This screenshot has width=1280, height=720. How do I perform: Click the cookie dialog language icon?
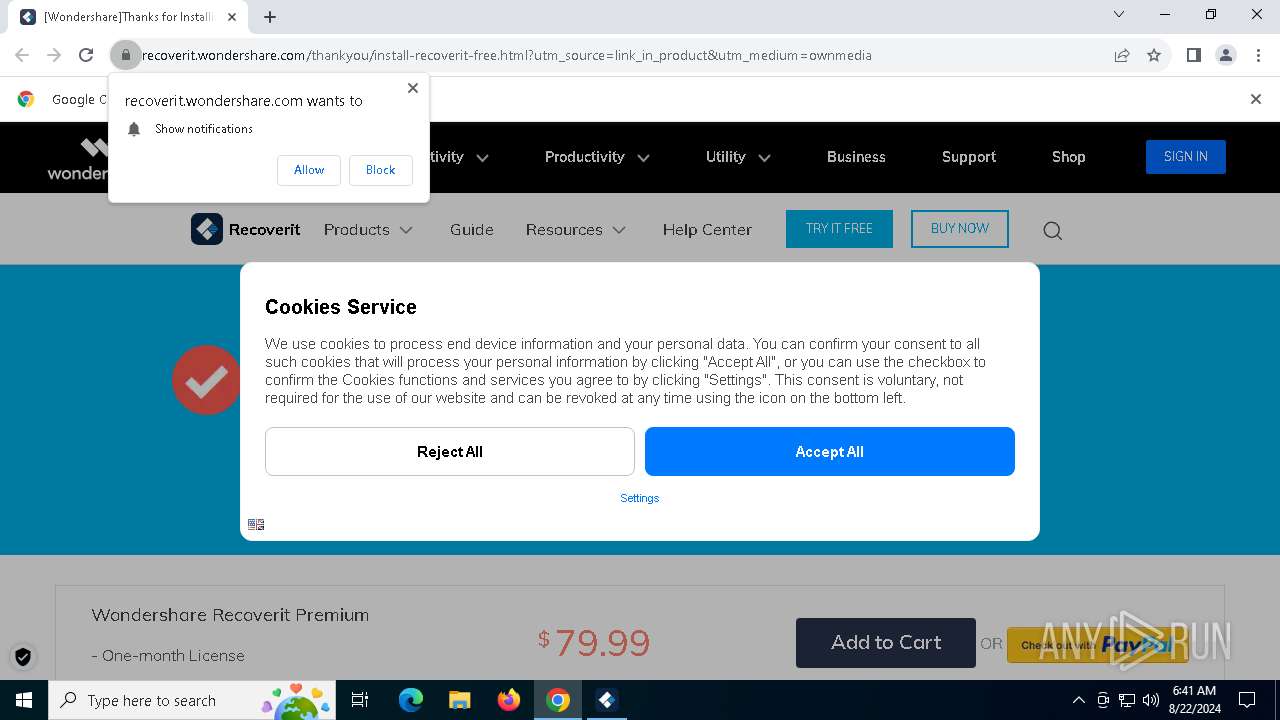point(256,524)
